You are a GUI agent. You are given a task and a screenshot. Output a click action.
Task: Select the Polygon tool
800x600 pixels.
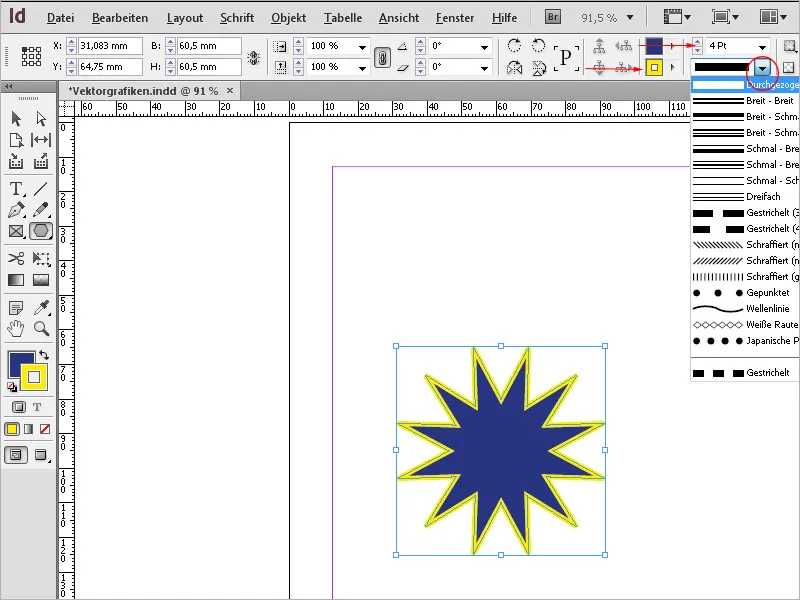[41, 231]
